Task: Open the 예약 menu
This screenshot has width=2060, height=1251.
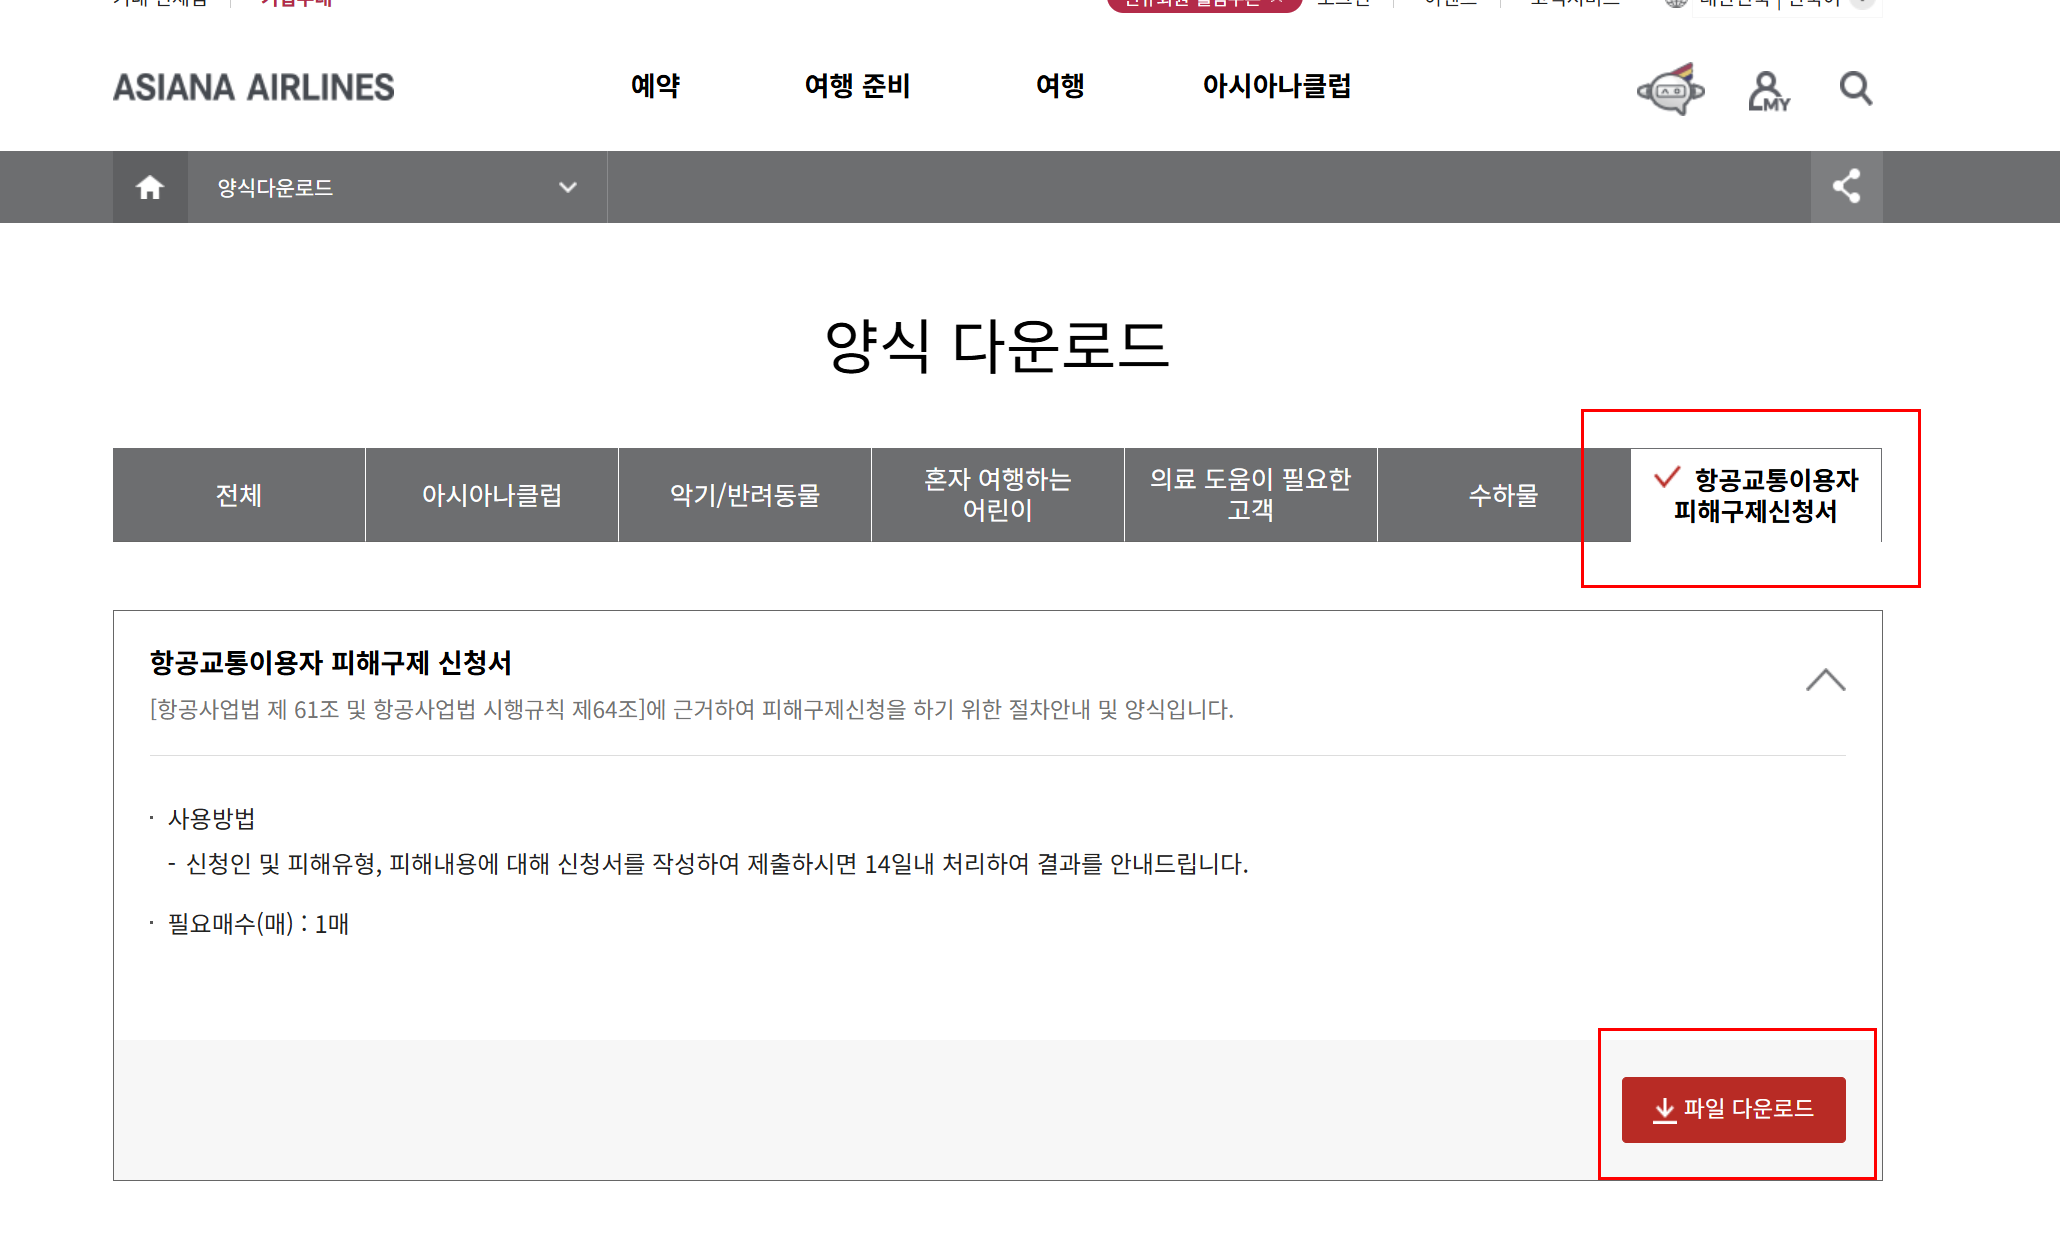Action: tap(655, 86)
